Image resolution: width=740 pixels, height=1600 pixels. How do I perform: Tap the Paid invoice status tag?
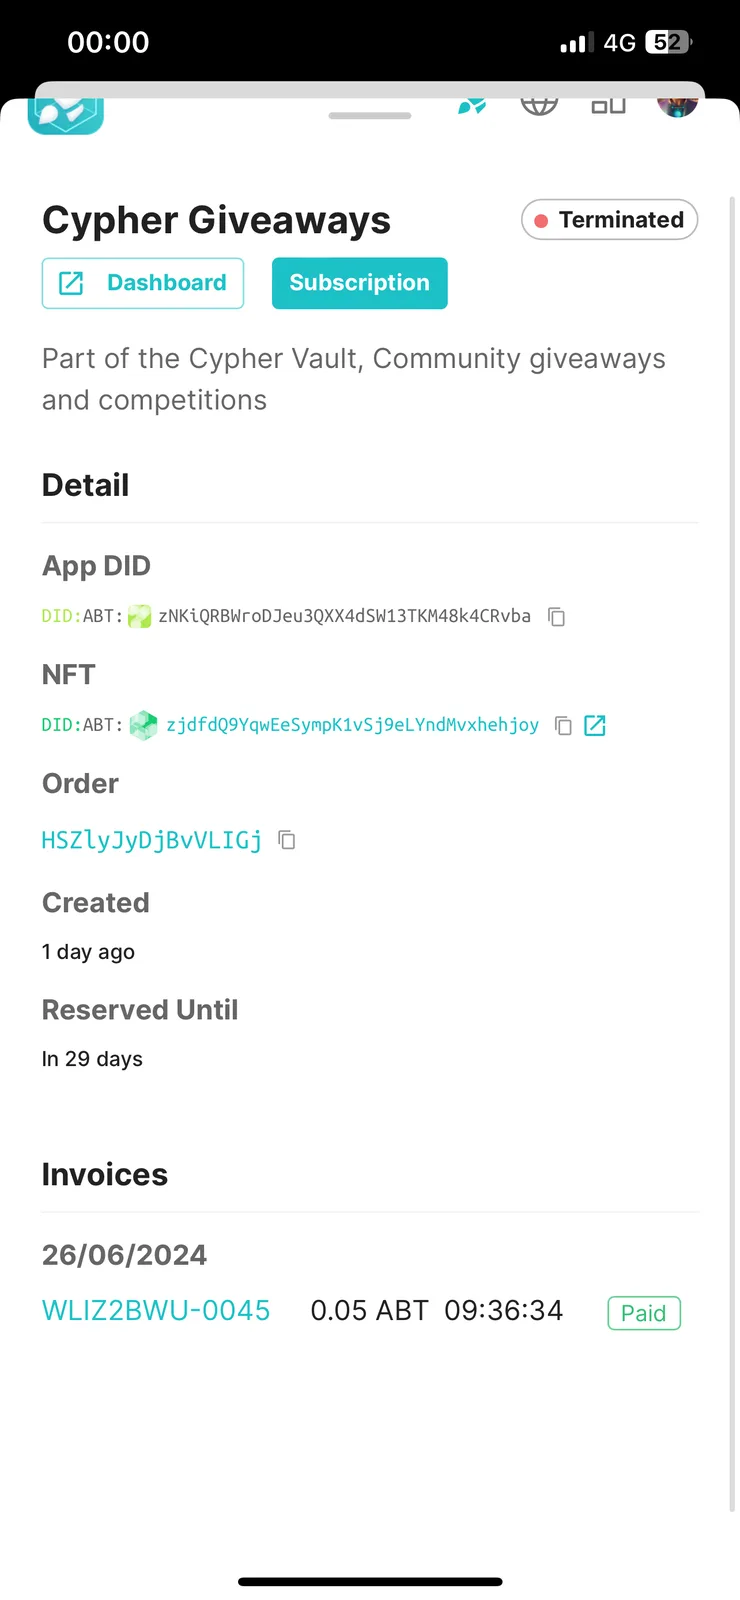(644, 1313)
